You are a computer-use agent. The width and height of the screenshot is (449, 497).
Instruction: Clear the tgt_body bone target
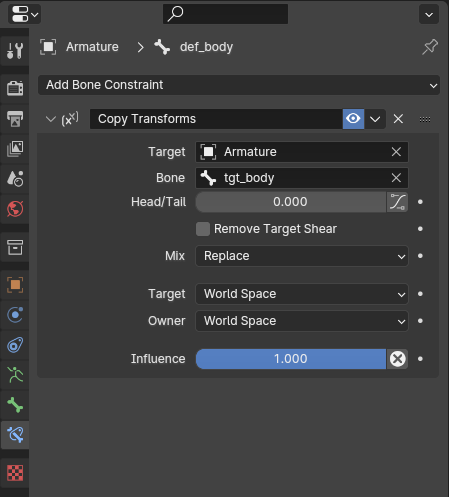(396, 178)
